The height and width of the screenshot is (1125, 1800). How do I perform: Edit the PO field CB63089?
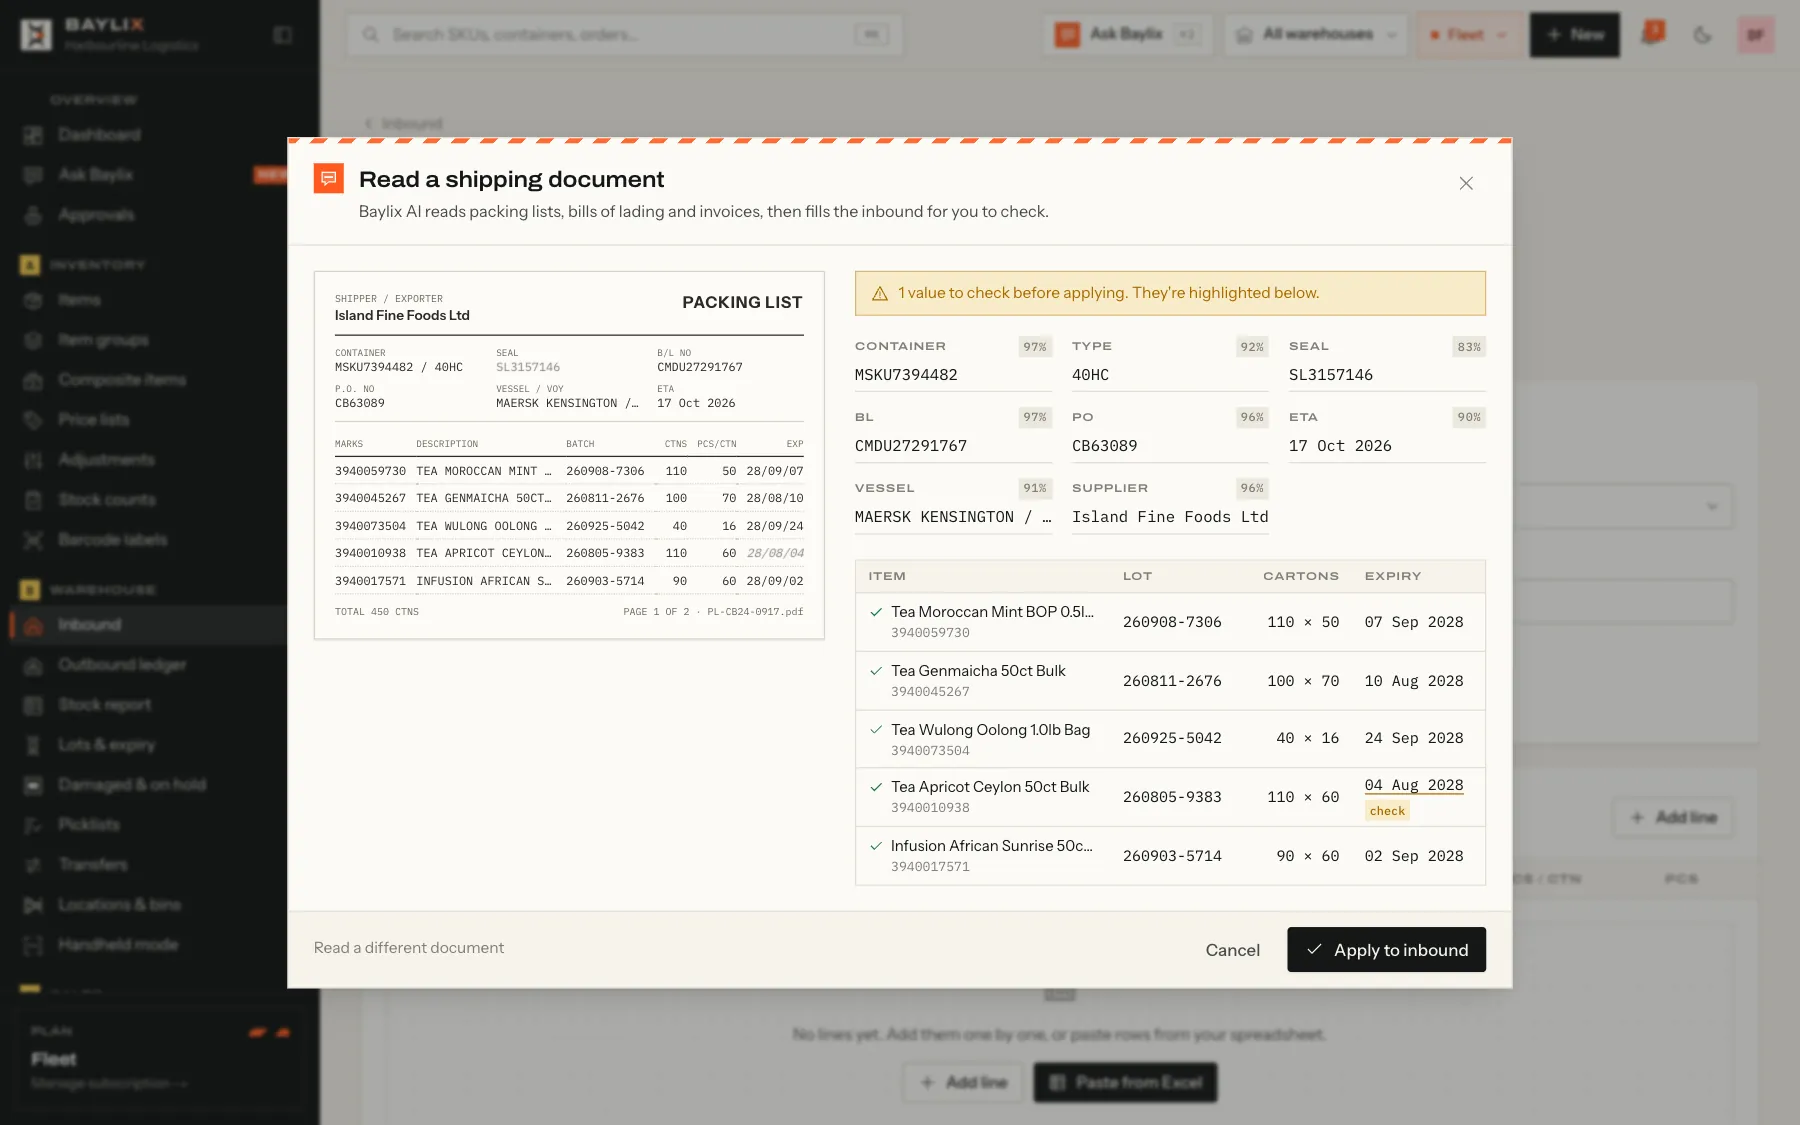[x=1170, y=446]
